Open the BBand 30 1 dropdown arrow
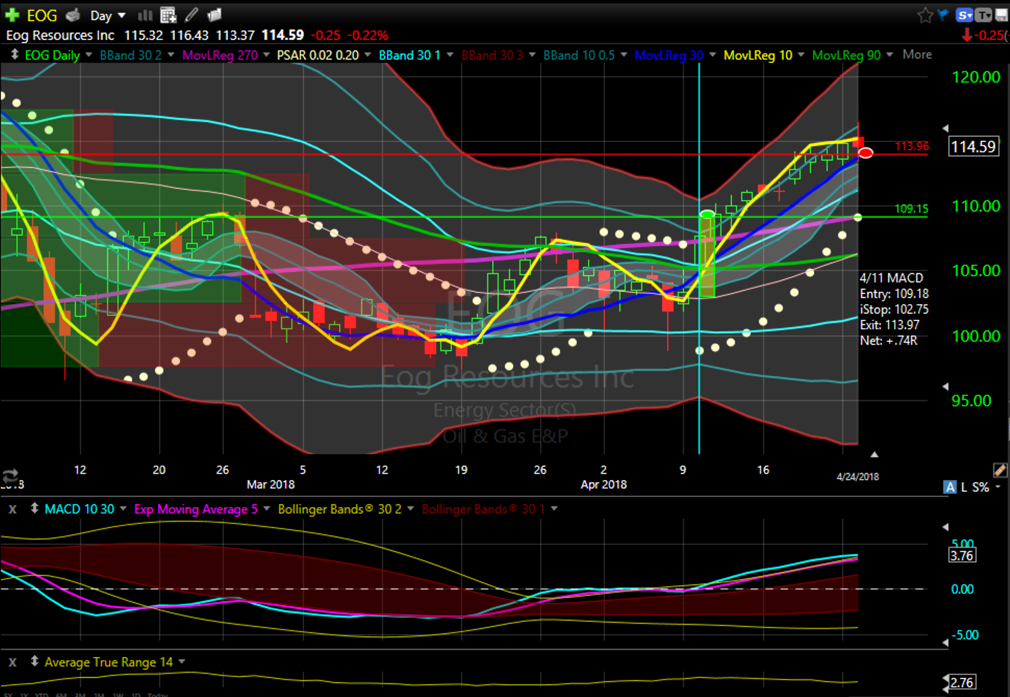 pos(450,55)
